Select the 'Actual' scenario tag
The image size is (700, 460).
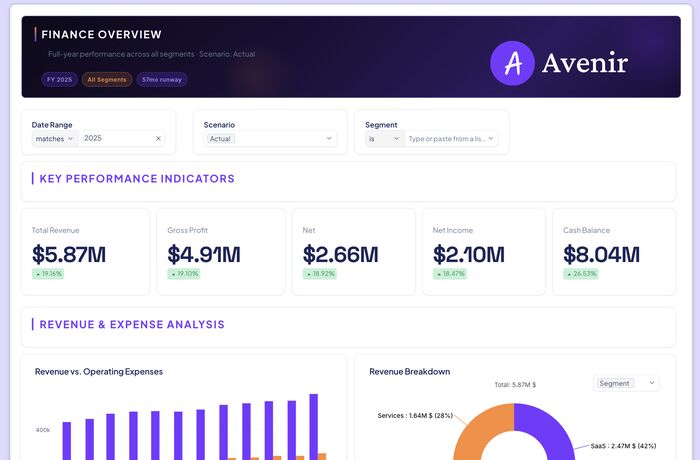click(x=221, y=139)
